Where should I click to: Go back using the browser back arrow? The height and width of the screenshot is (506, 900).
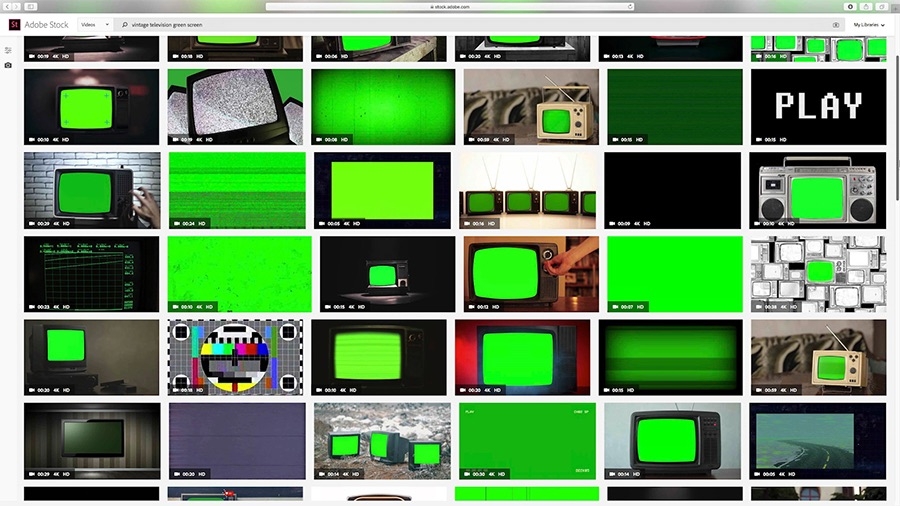(x=7, y=6)
